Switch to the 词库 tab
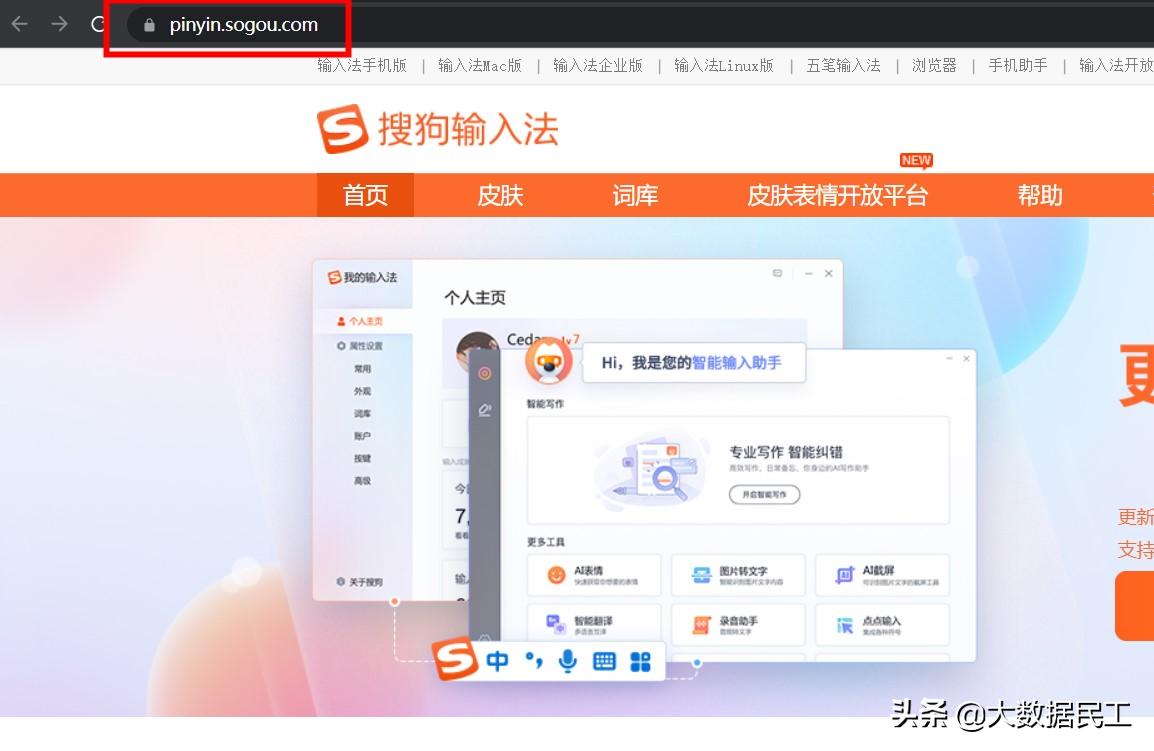This screenshot has height=751, width=1154. pyautogui.click(x=634, y=195)
